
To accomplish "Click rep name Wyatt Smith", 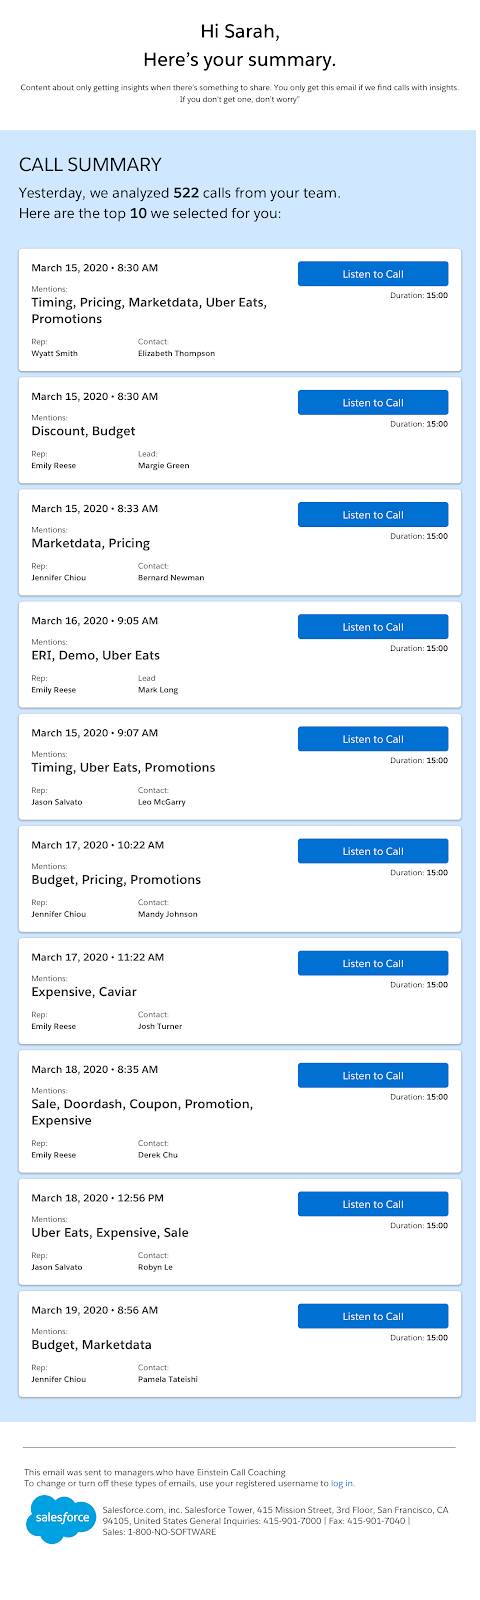I will (x=54, y=353).
